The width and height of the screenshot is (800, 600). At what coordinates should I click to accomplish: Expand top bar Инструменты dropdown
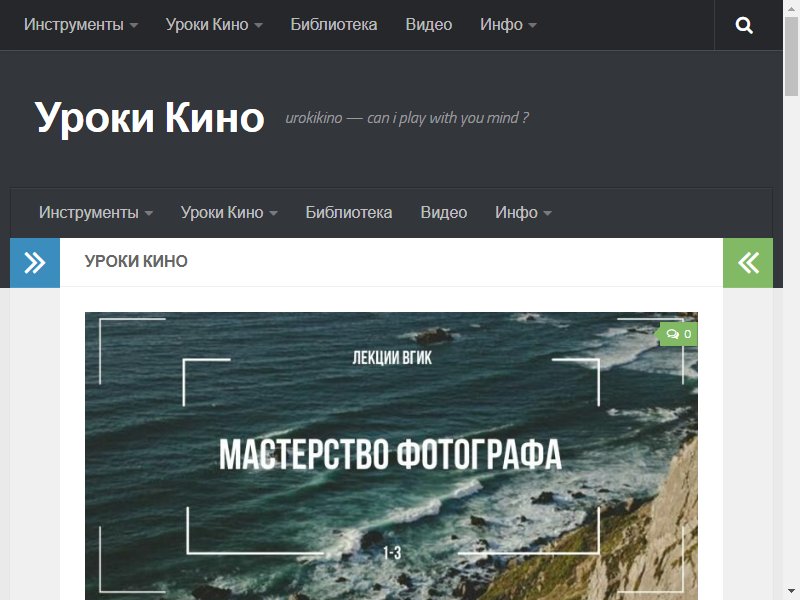click(81, 24)
